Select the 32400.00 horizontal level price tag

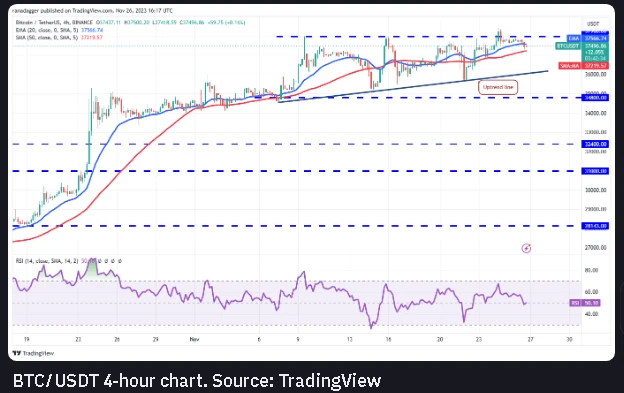(595, 144)
